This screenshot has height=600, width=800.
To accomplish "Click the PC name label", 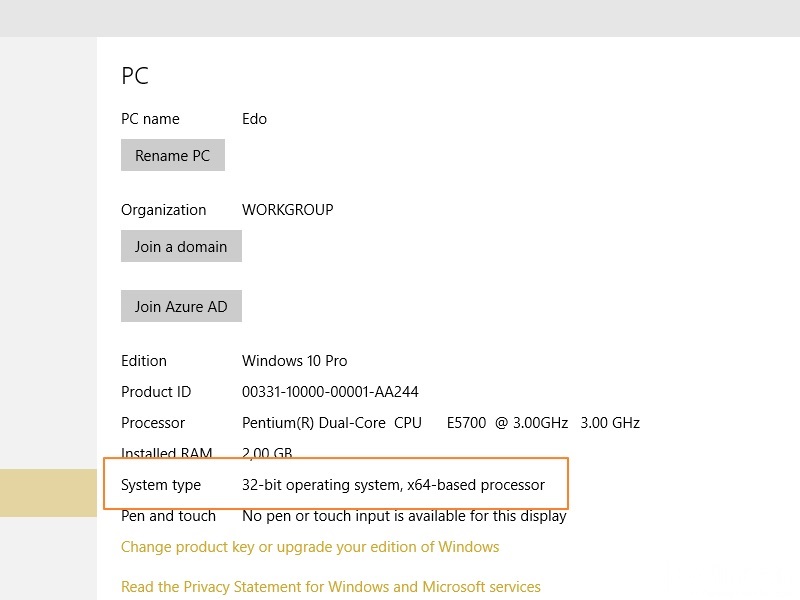I will 150,119.
